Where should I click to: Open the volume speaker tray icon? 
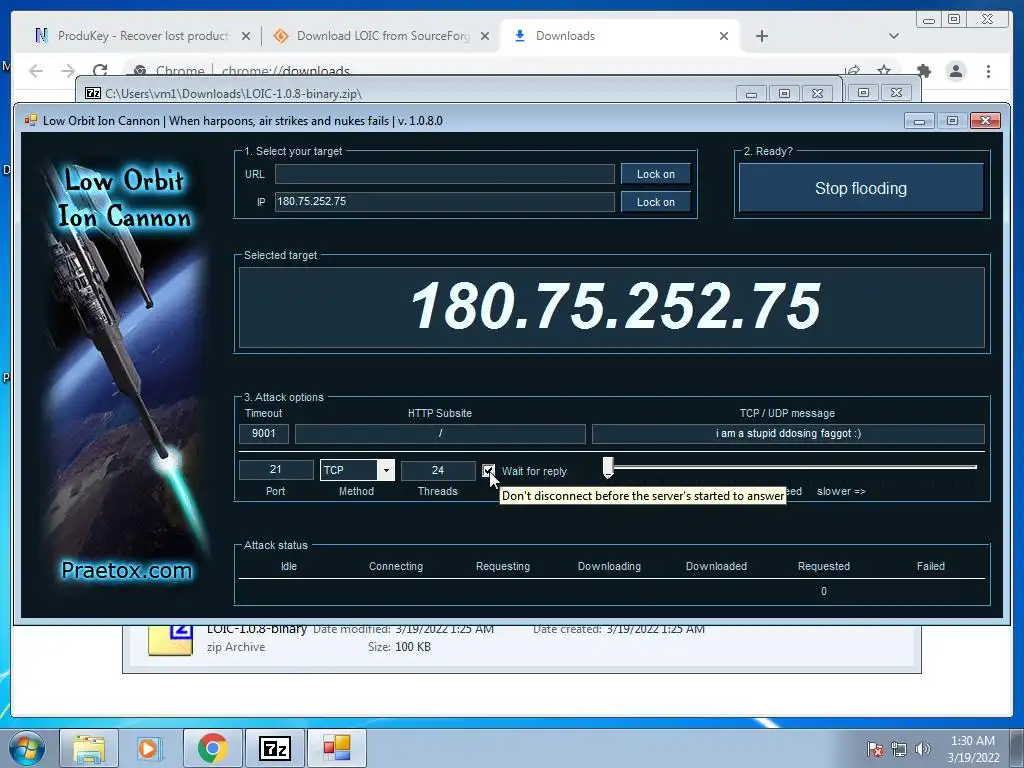922,748
